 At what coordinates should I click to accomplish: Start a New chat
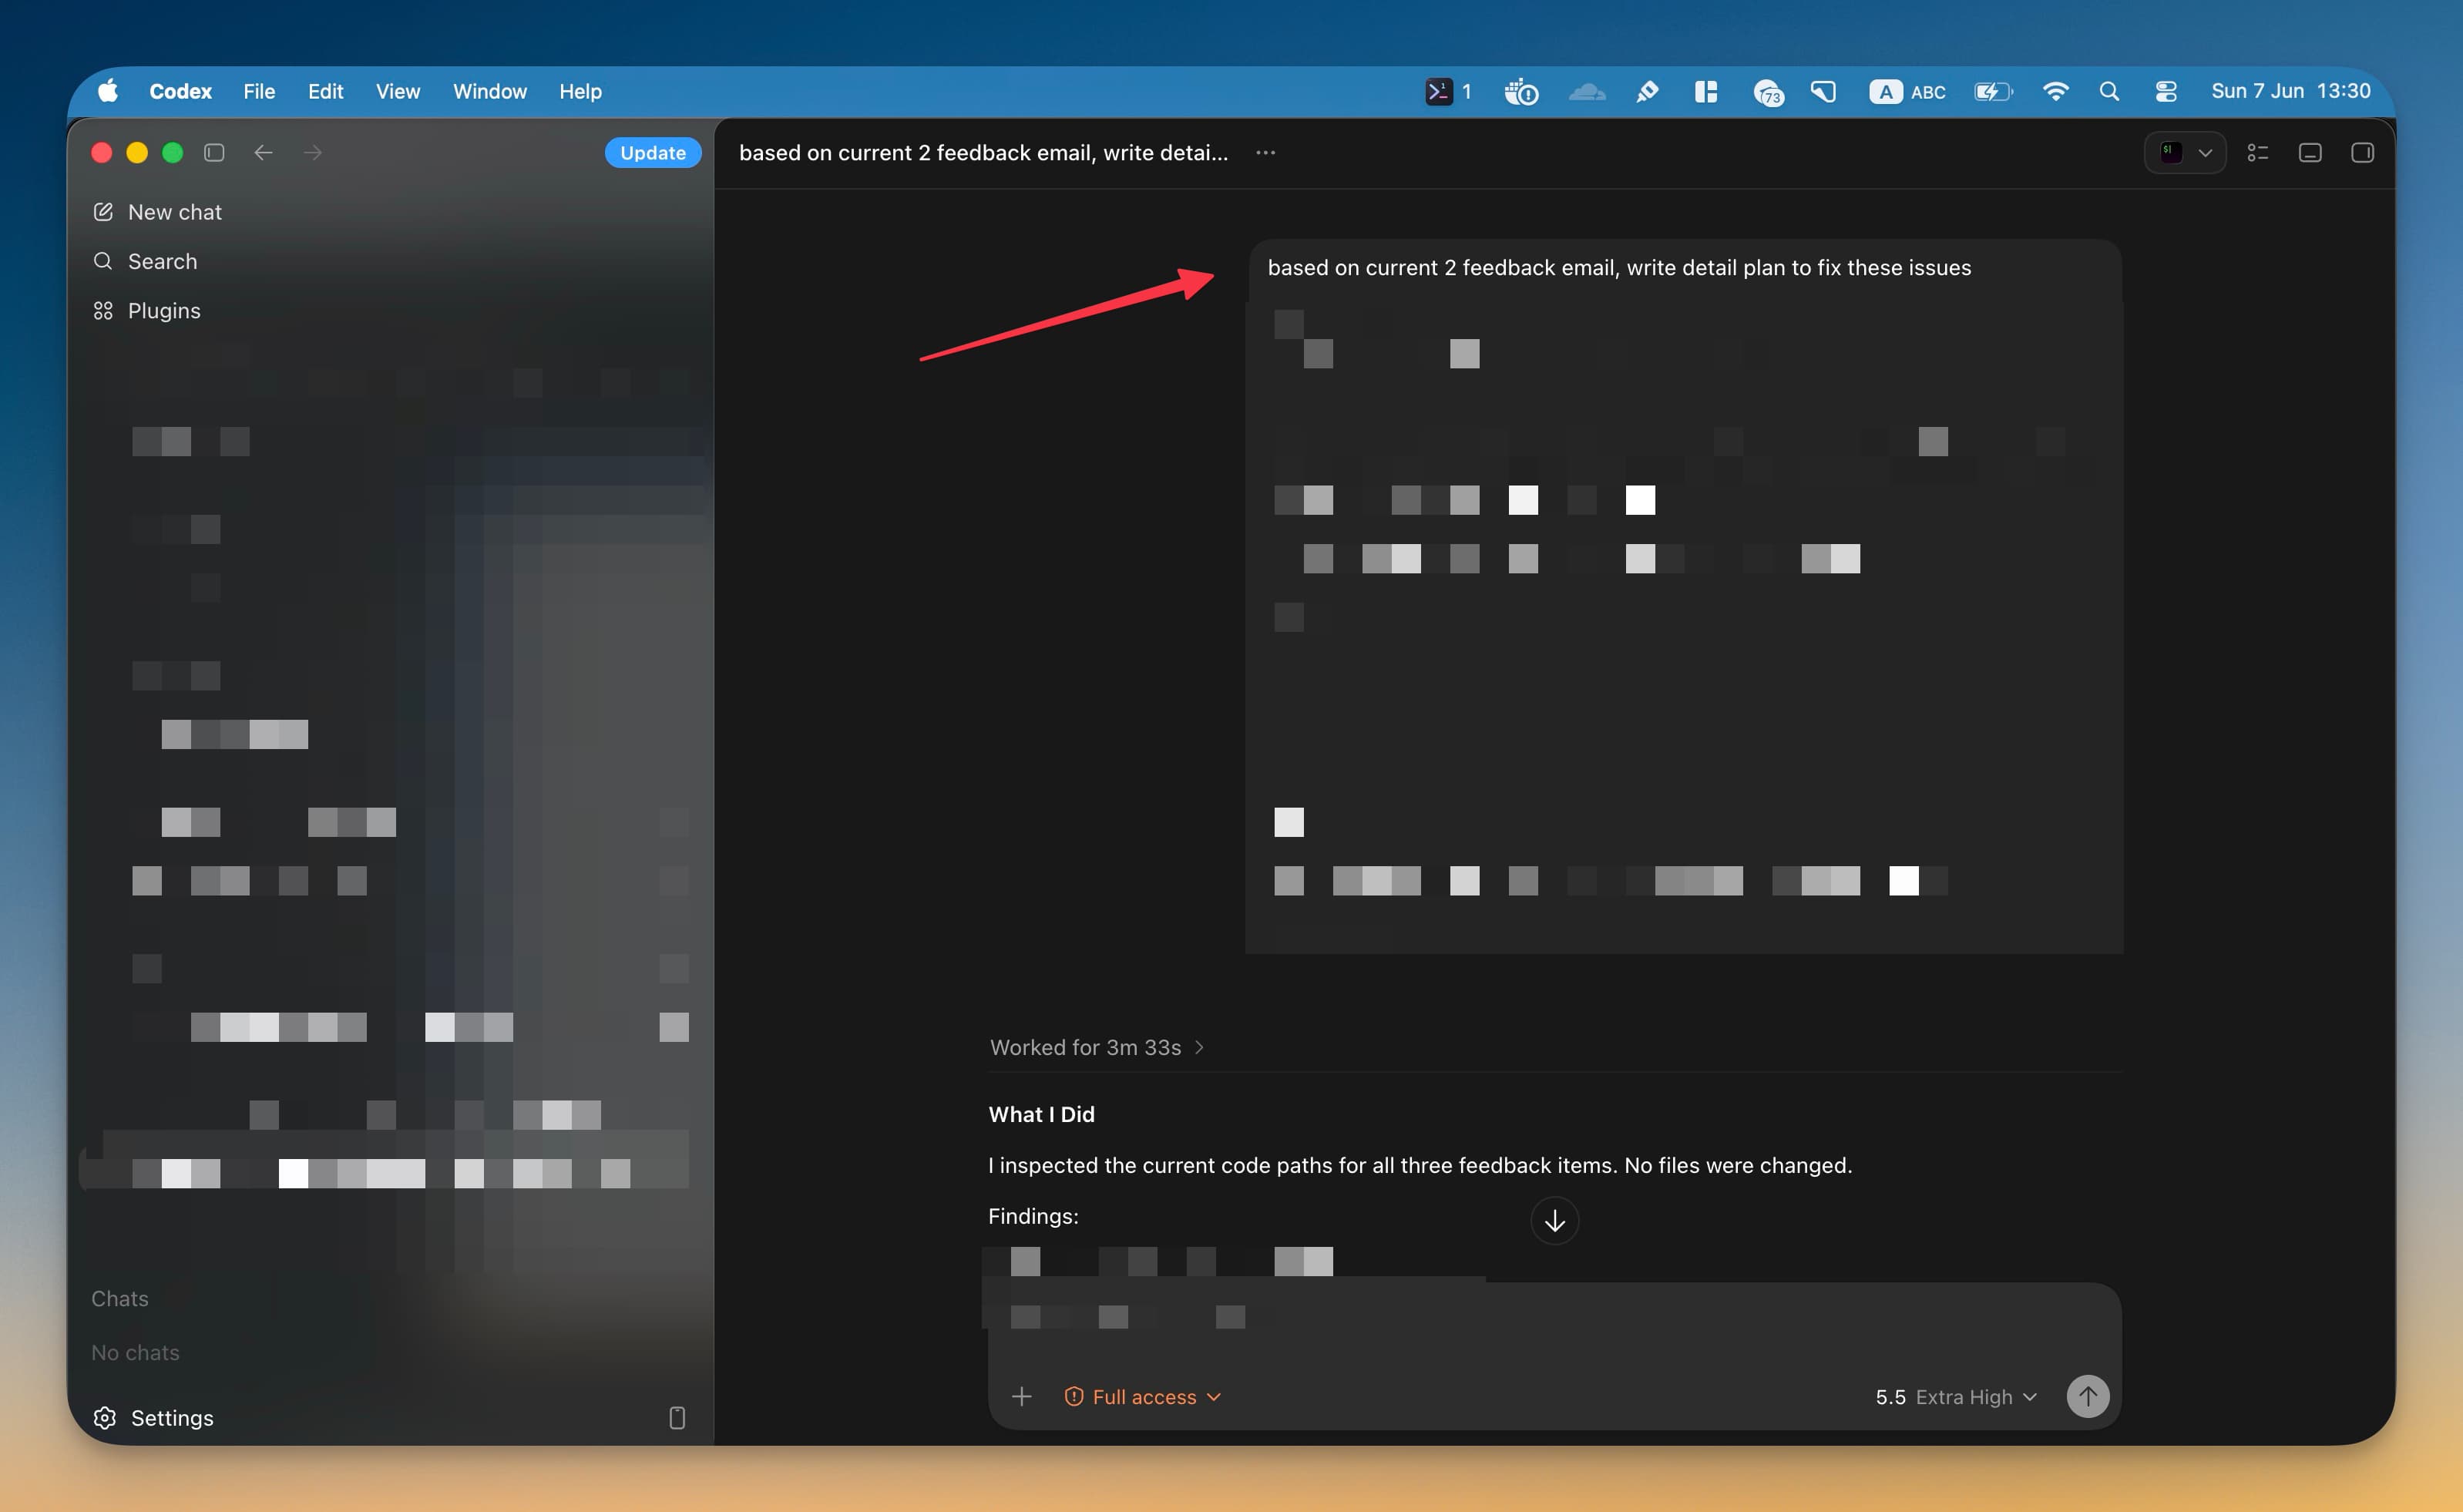click(x=158, y=212)
